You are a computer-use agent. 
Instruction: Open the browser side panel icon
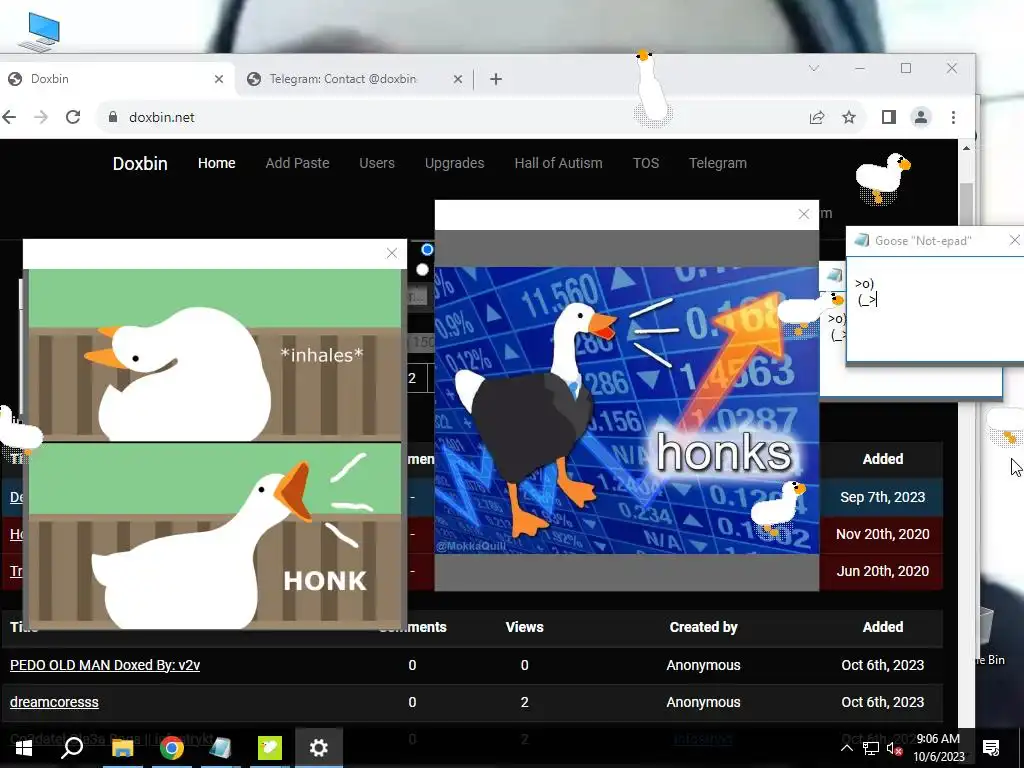pyautogui.click(x=888, y=118)
